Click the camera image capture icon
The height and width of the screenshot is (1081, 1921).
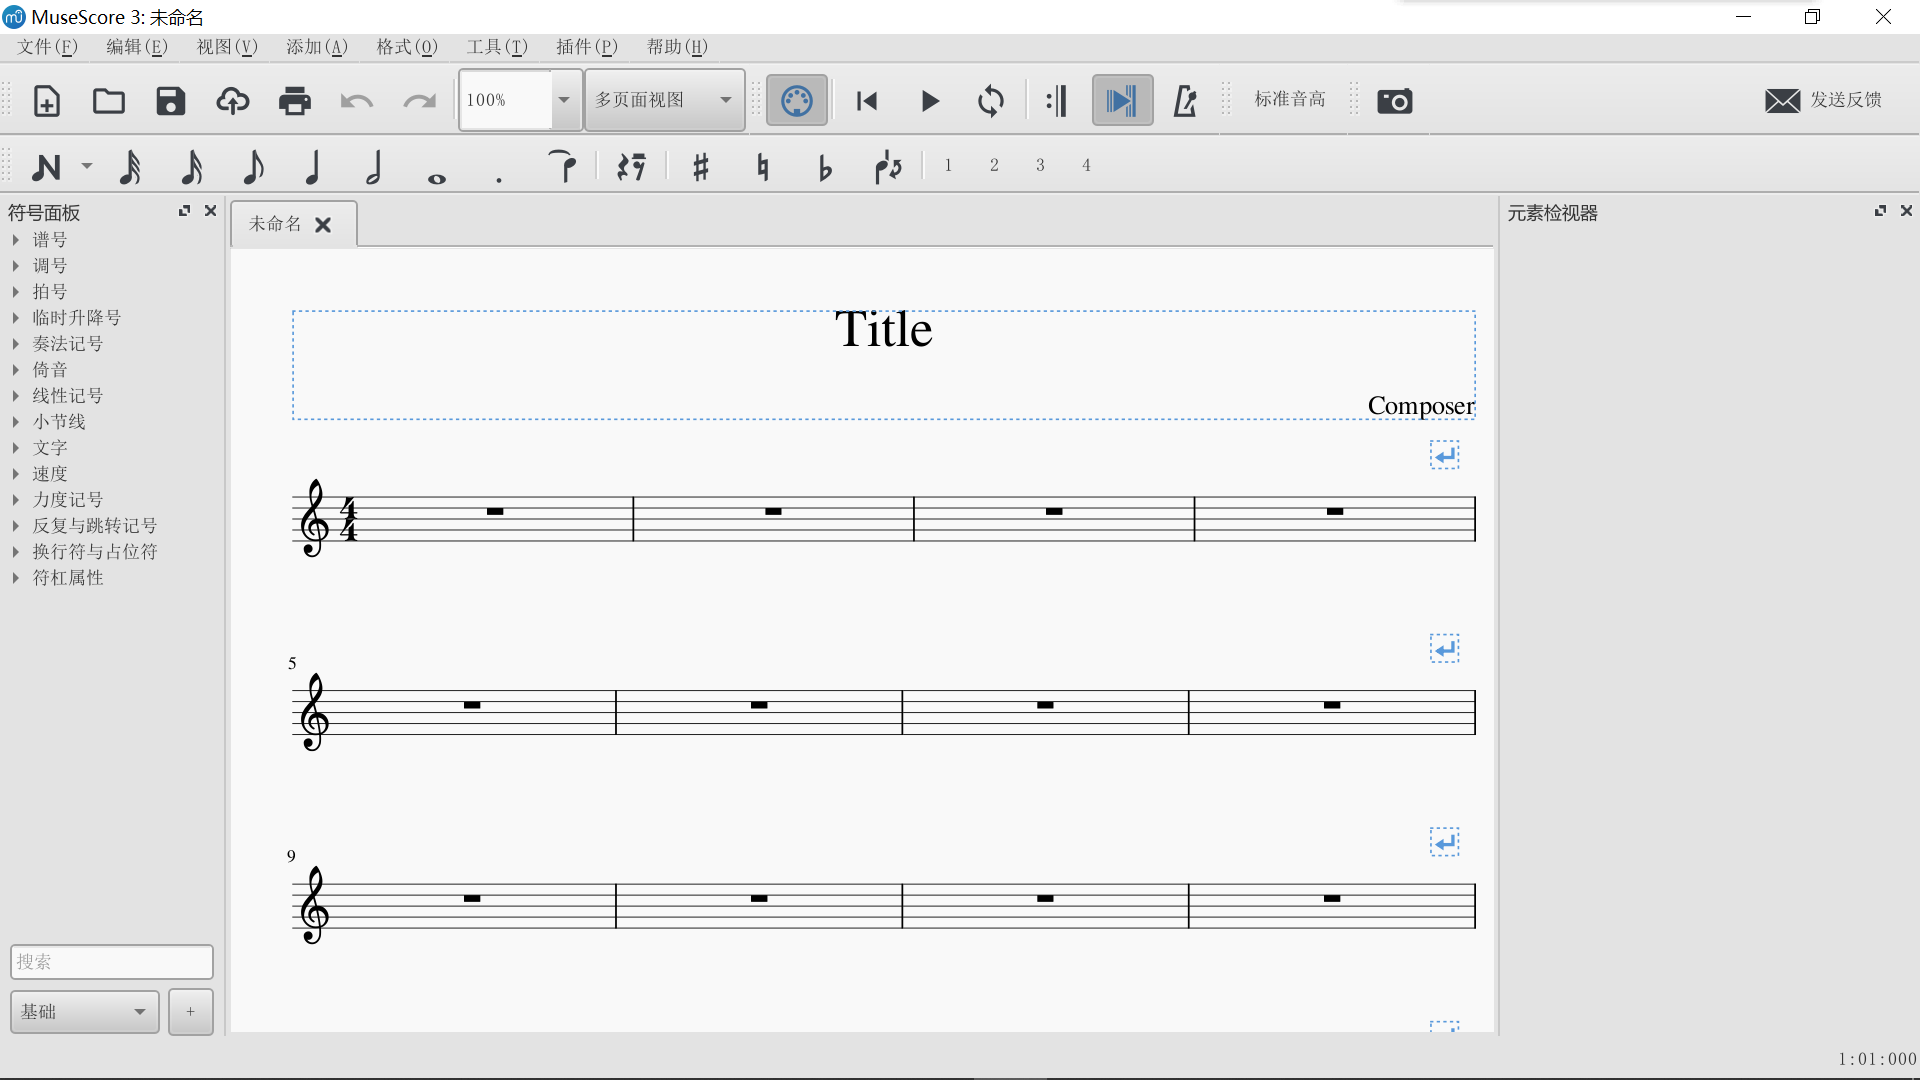(x=1394, y=101)
